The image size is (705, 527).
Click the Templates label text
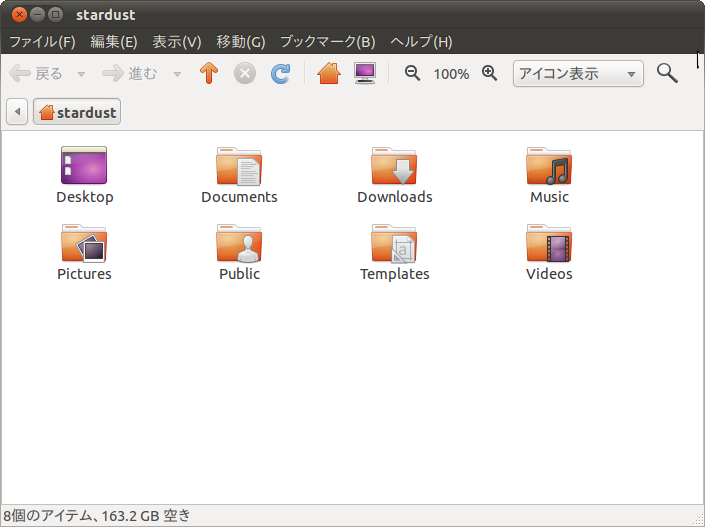(x=395, y=274)
